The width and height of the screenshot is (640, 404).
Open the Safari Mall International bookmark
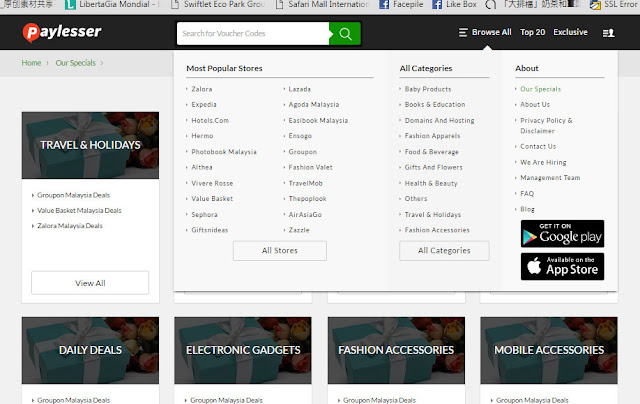coord(322,4)
